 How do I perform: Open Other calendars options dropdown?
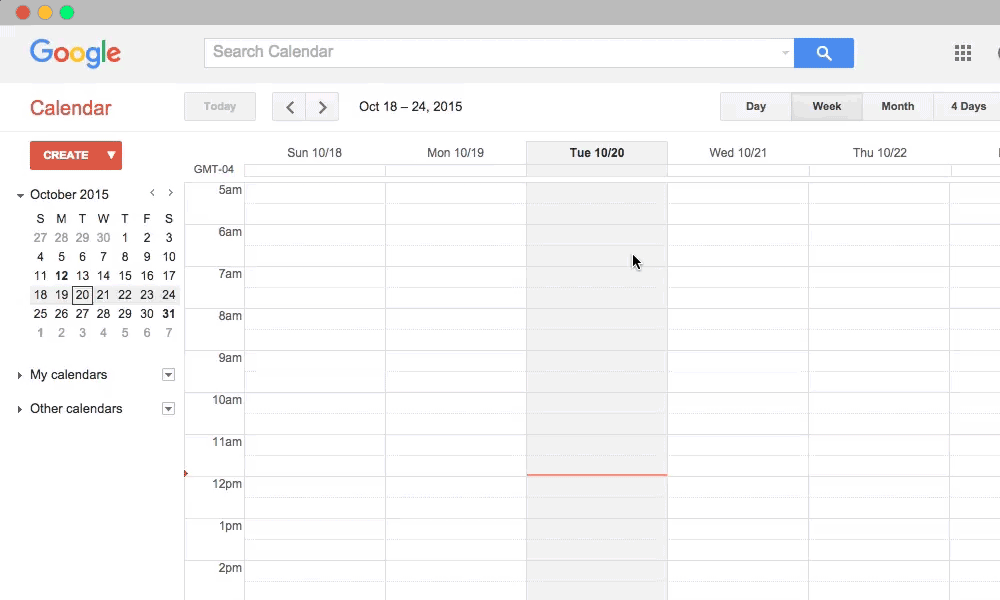pyautogui.click(x=168, y=409)
